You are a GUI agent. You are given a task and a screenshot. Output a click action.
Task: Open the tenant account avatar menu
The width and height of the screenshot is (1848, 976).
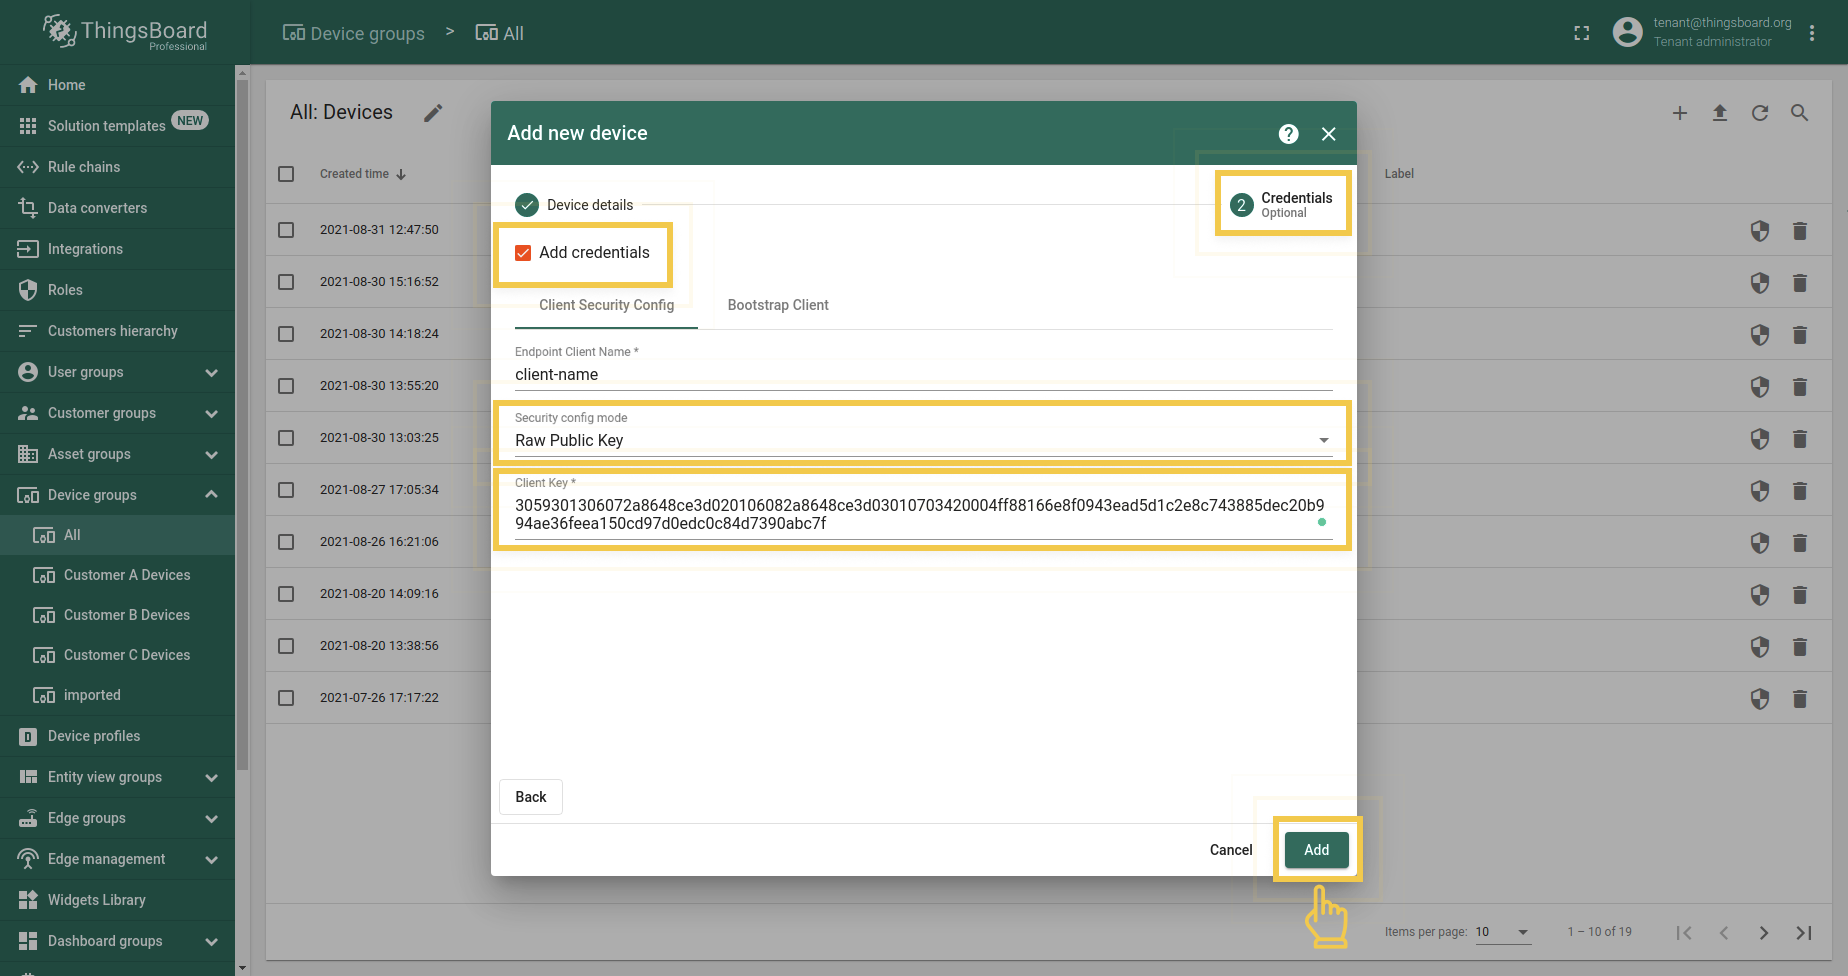click(x=1627, y=32)
